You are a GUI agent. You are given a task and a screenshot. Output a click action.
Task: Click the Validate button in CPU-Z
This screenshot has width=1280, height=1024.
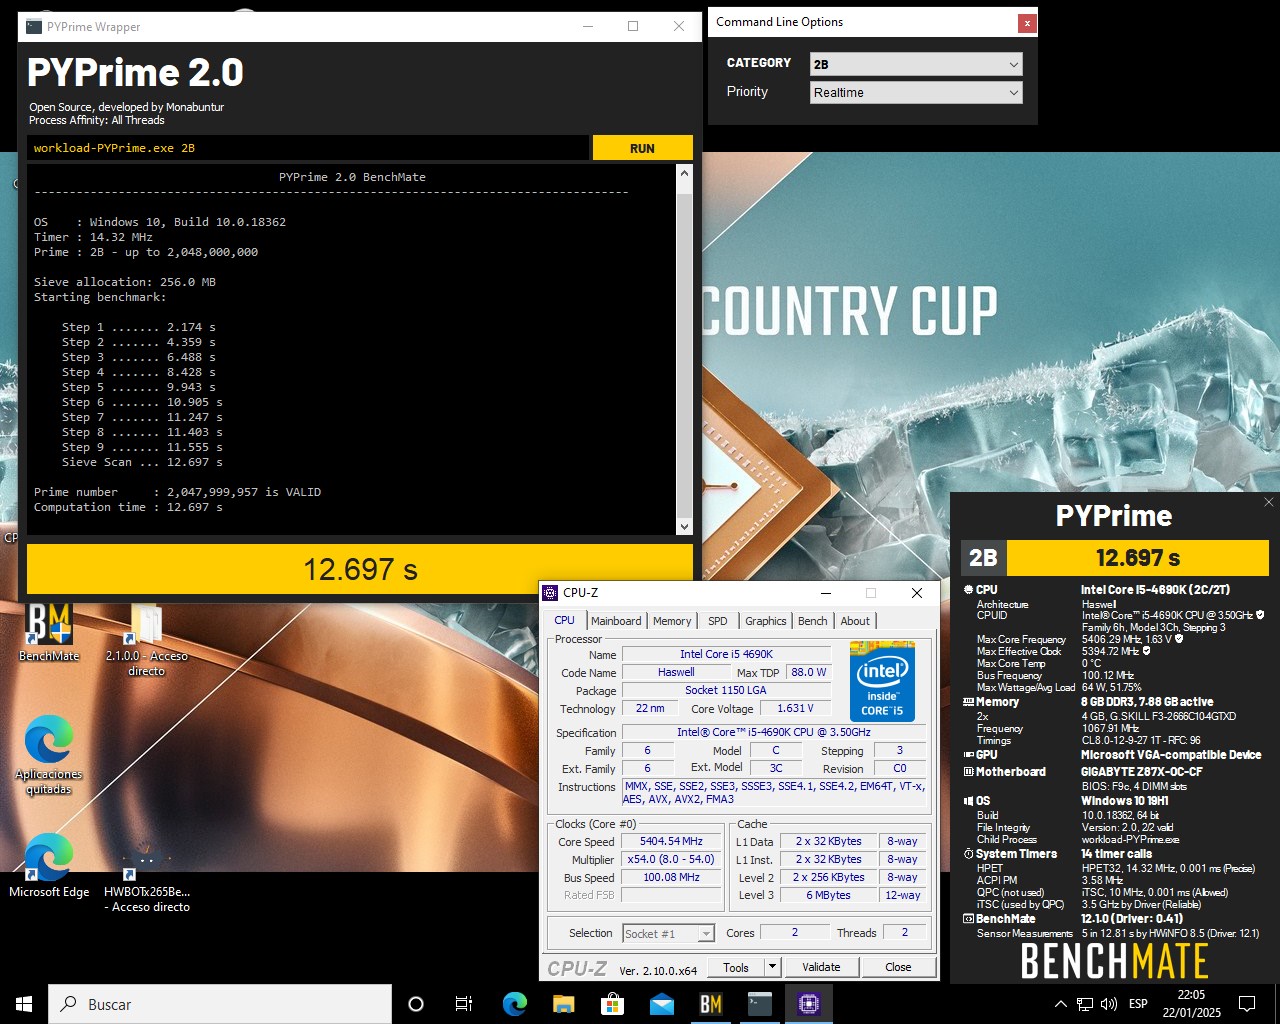(821, 967)
